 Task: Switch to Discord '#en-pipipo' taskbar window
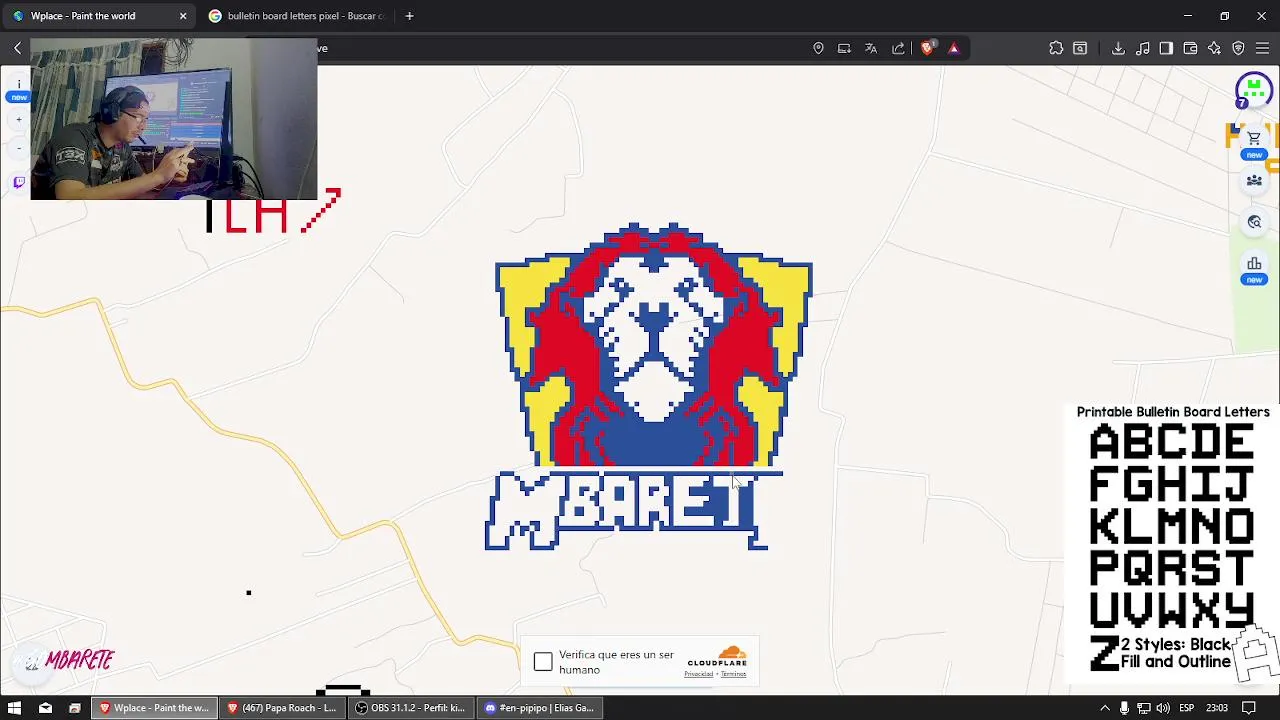click(539, 708)
